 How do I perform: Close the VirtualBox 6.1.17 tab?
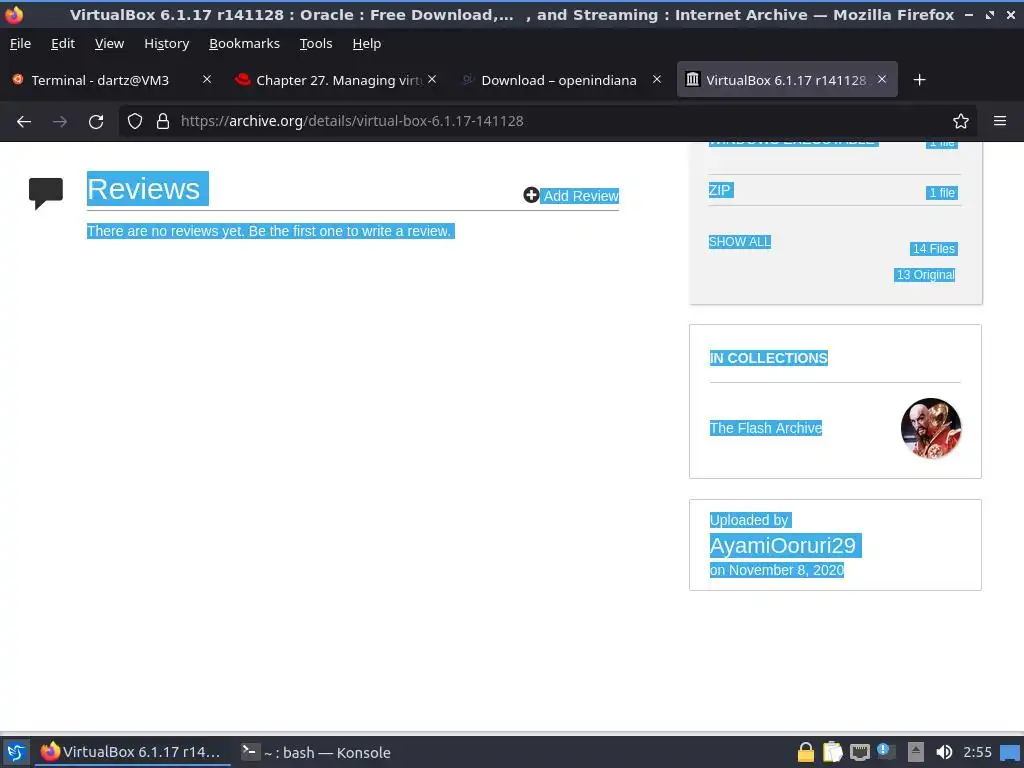(882, 79)
